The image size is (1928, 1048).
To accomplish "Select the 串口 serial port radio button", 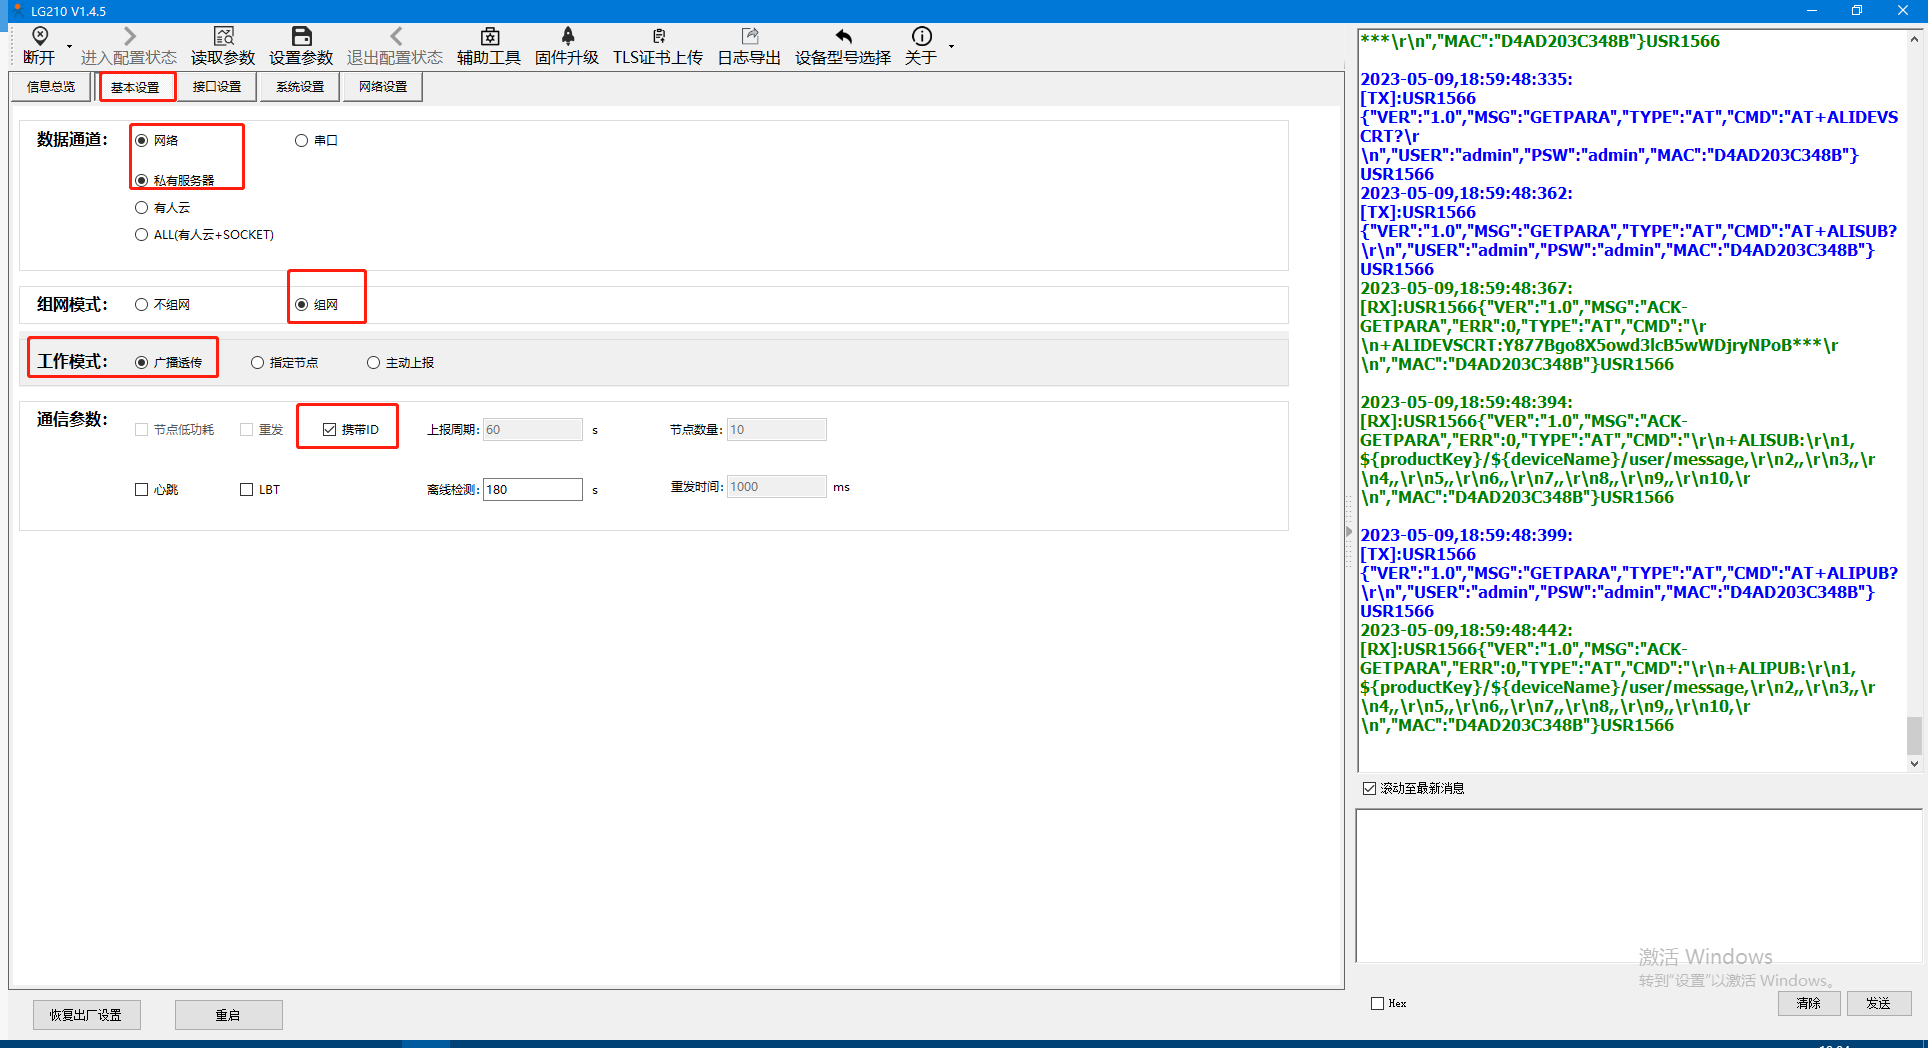I will pyautogui.click(x=301, y=141).
